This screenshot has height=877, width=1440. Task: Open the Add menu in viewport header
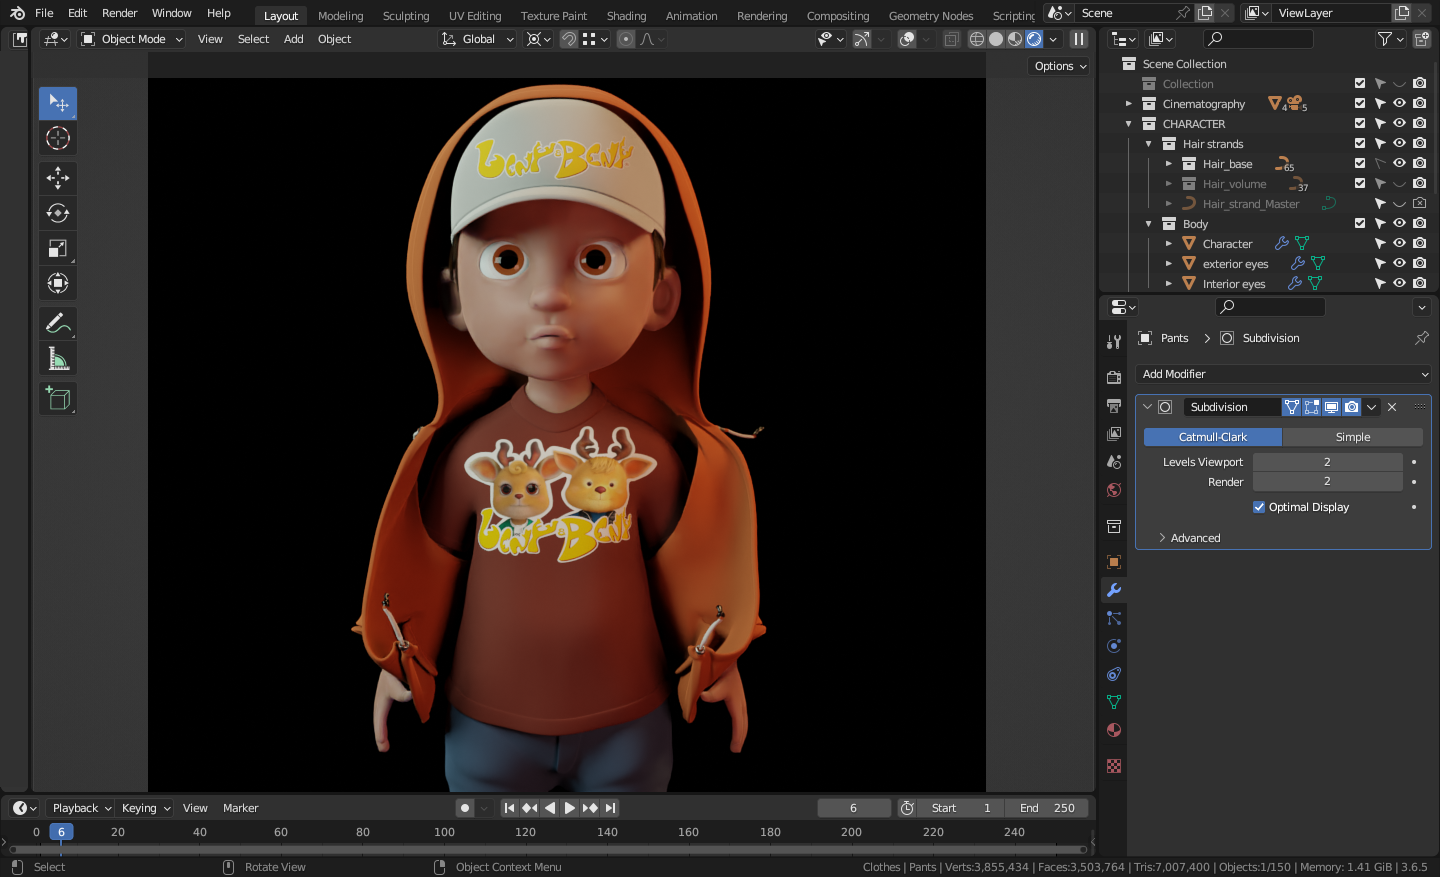(x=294, y=39)
